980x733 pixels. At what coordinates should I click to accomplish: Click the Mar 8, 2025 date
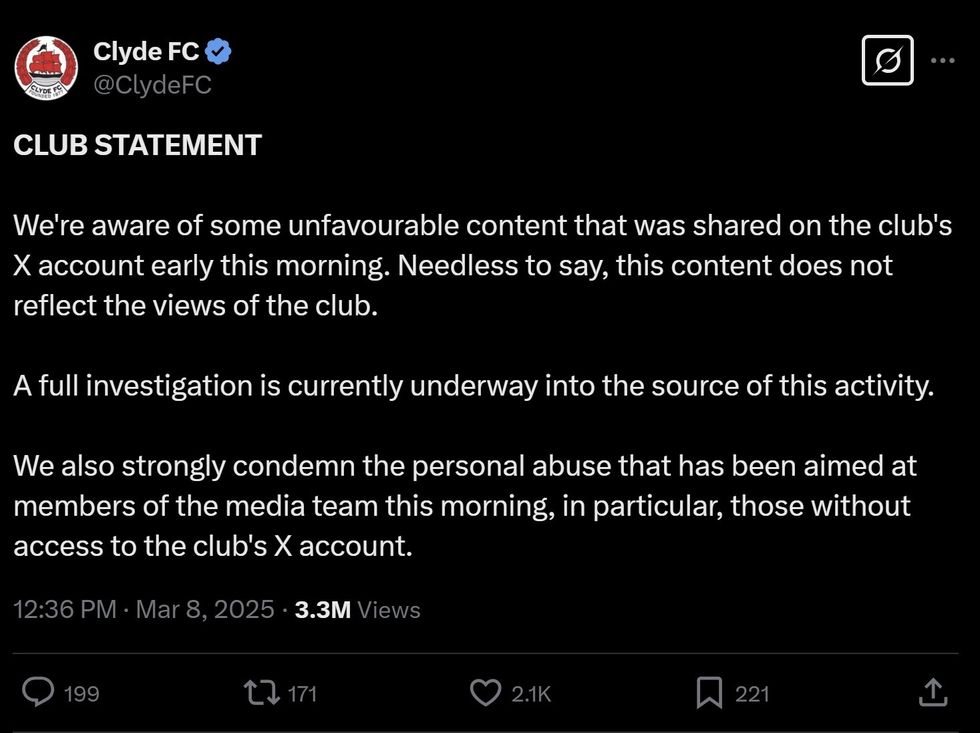tap(205, 609)
